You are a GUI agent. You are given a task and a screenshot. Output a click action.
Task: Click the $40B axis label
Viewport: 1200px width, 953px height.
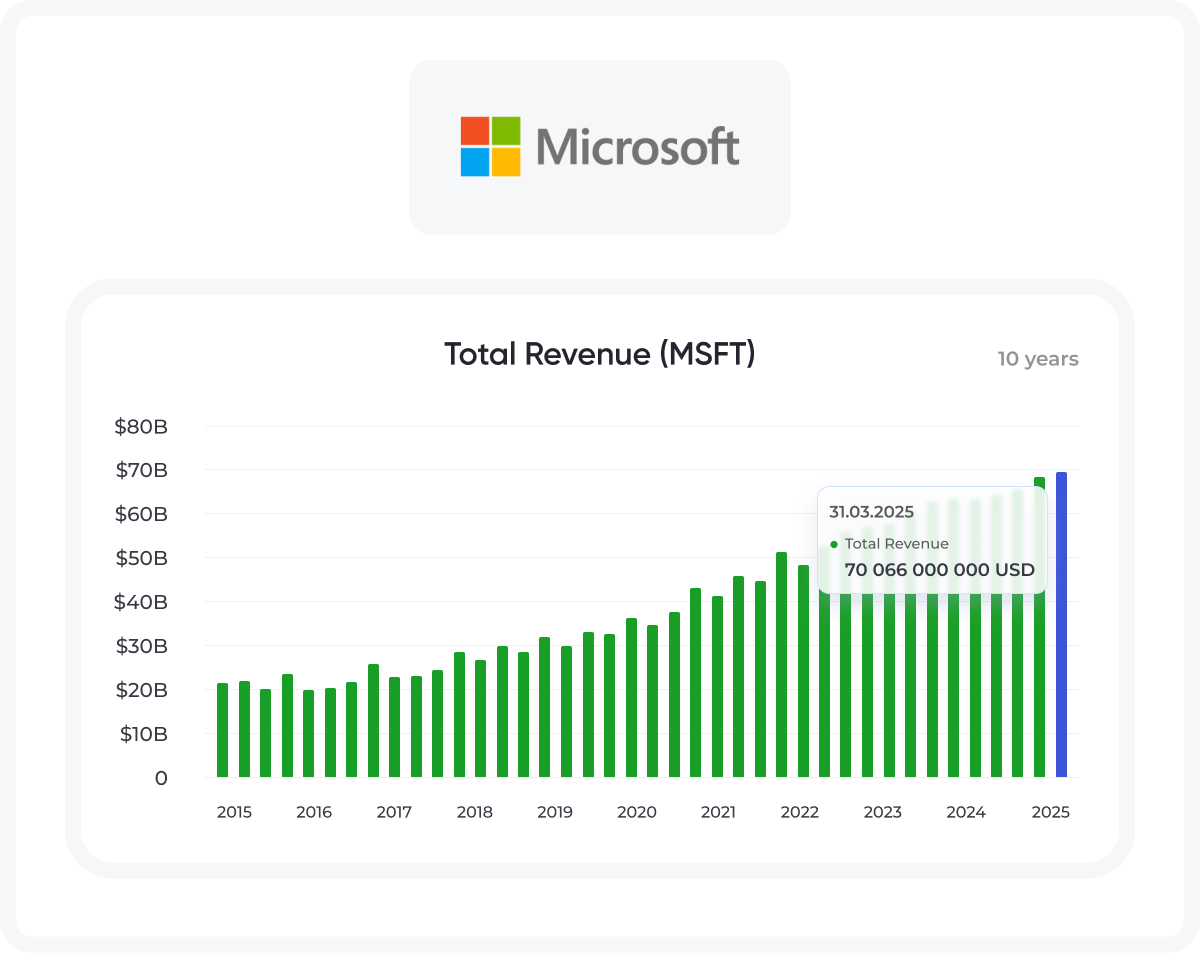(x=141, y=602)
